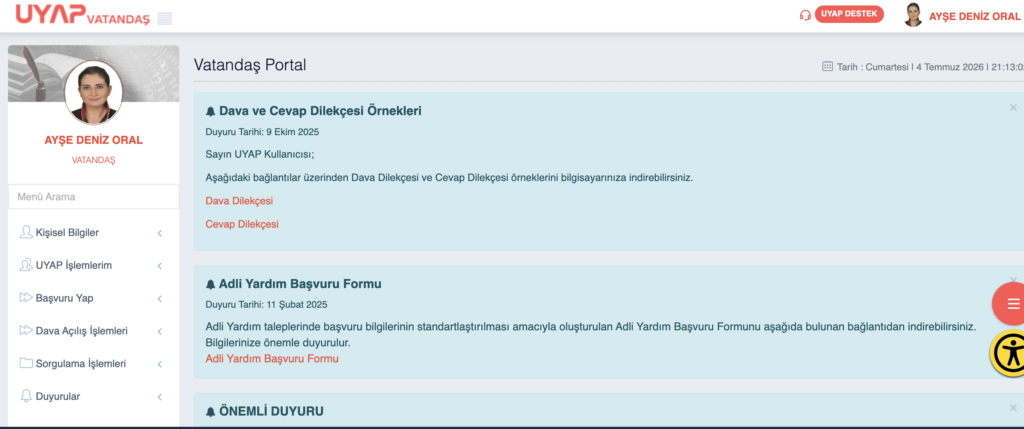Click the large profile photo in sidebar
This screenshot has width=1024, height=429.
93,92
